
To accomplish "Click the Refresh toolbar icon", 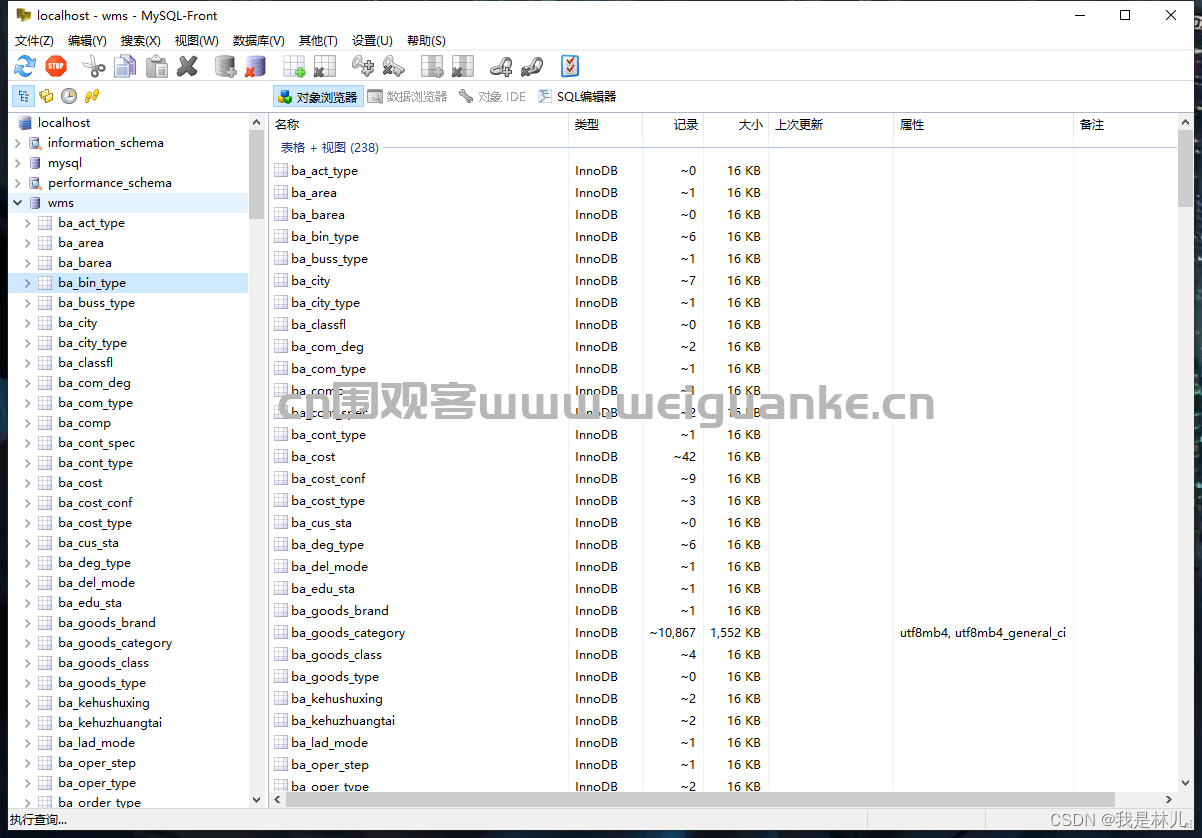I will point(24,67).
